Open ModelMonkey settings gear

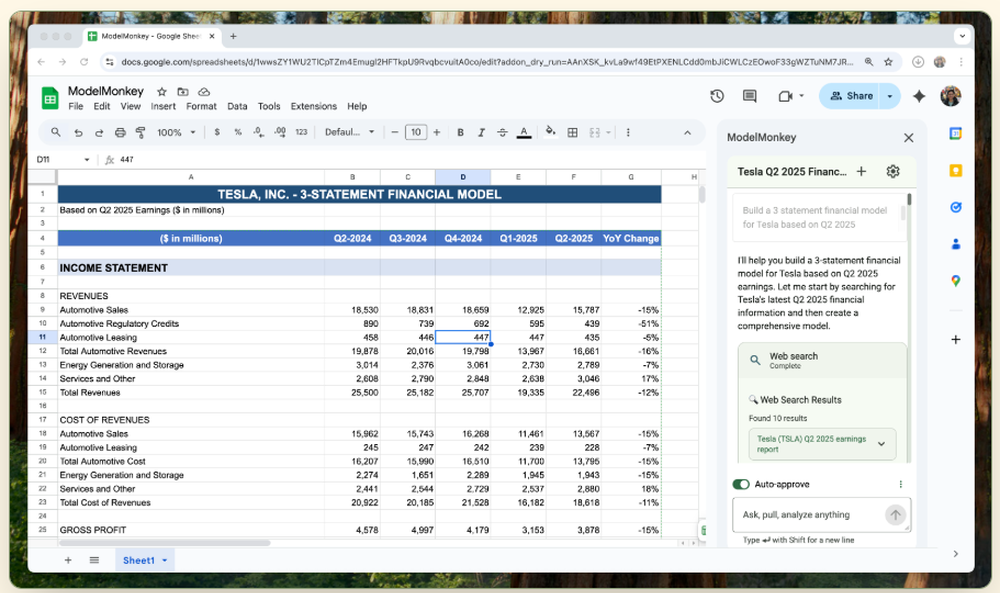click(893, 172)
